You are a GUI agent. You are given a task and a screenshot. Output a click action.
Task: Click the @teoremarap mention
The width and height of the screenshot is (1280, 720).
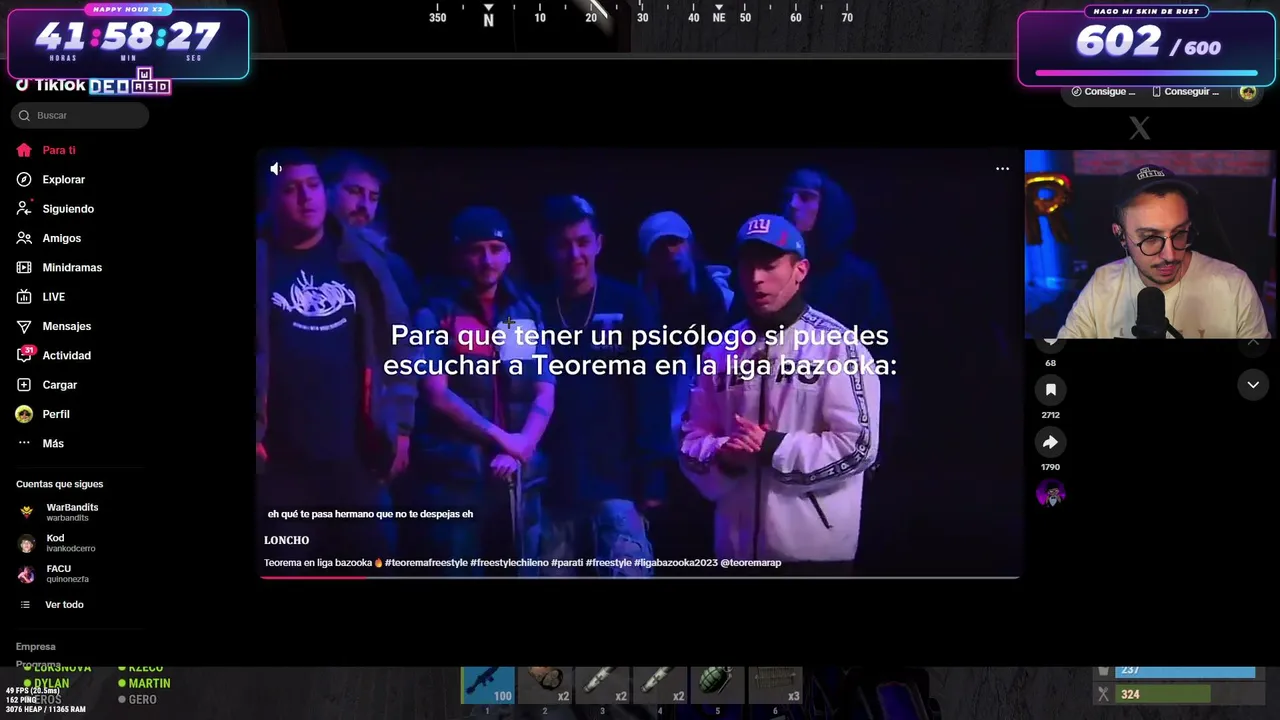[750, 563]
